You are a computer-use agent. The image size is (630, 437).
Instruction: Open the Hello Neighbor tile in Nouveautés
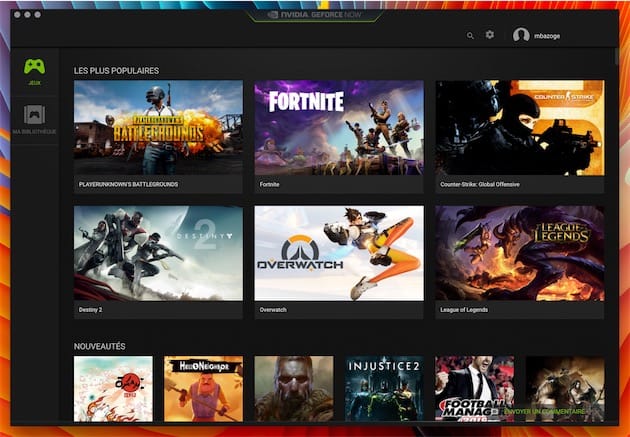click(x=203, y=388)
